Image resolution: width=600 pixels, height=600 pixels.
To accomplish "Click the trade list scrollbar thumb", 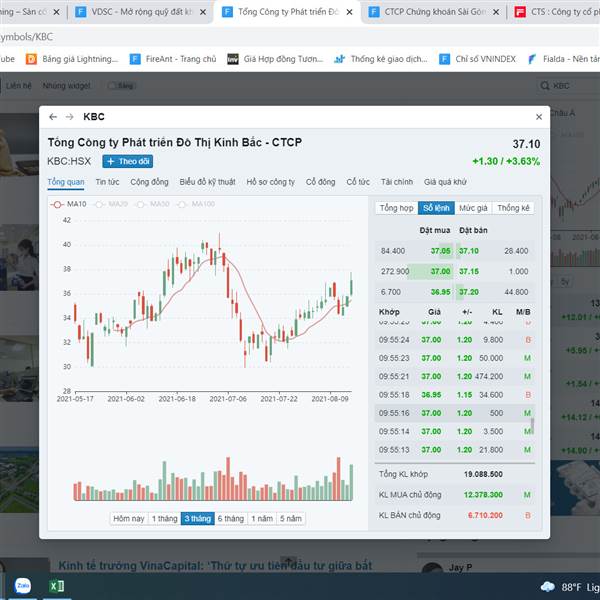I will point(532,426).
